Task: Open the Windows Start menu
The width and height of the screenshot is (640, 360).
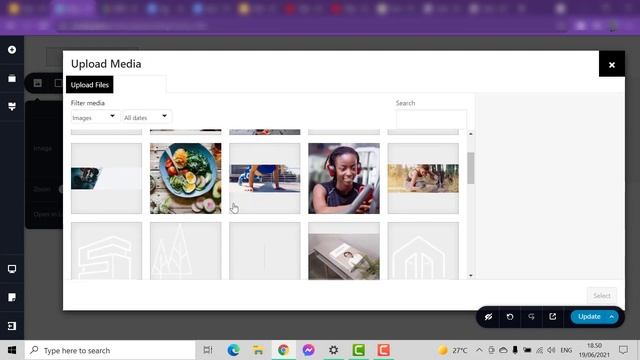Action: pyautogui.click(x=12, y=350)
